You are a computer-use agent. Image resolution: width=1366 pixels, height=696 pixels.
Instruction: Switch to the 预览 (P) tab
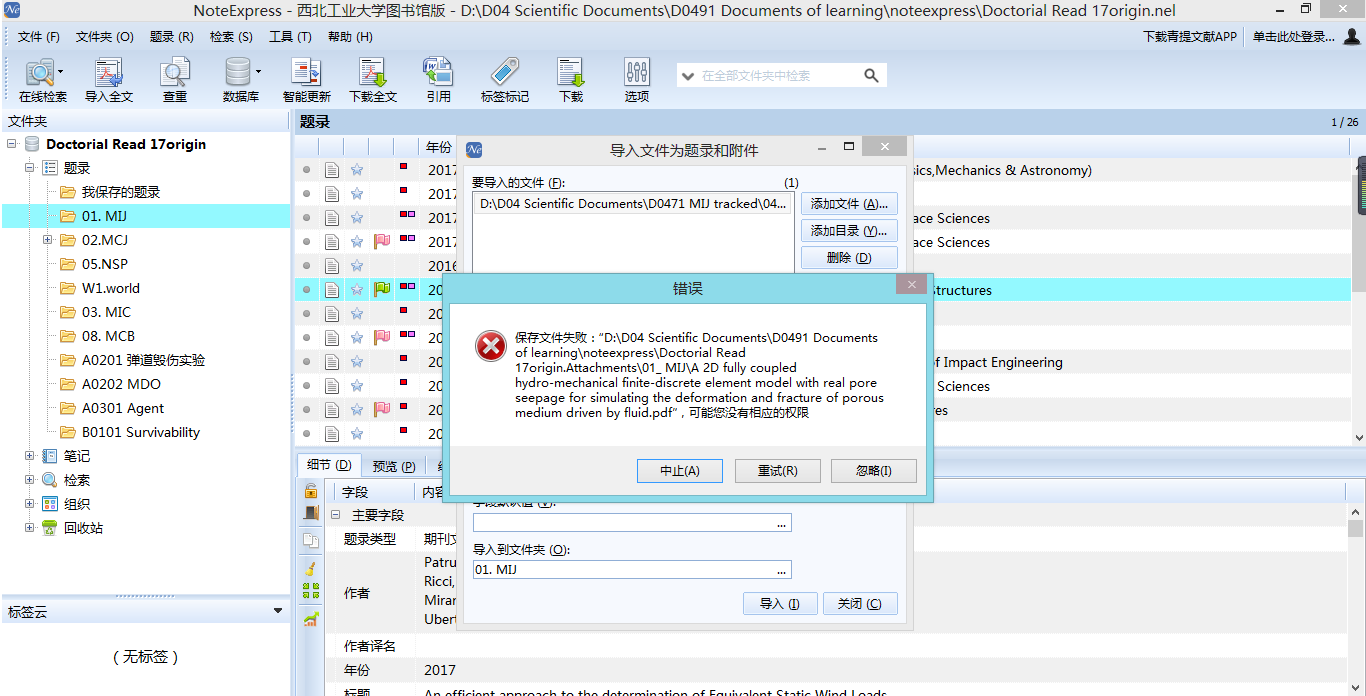(x=394, y=466)
